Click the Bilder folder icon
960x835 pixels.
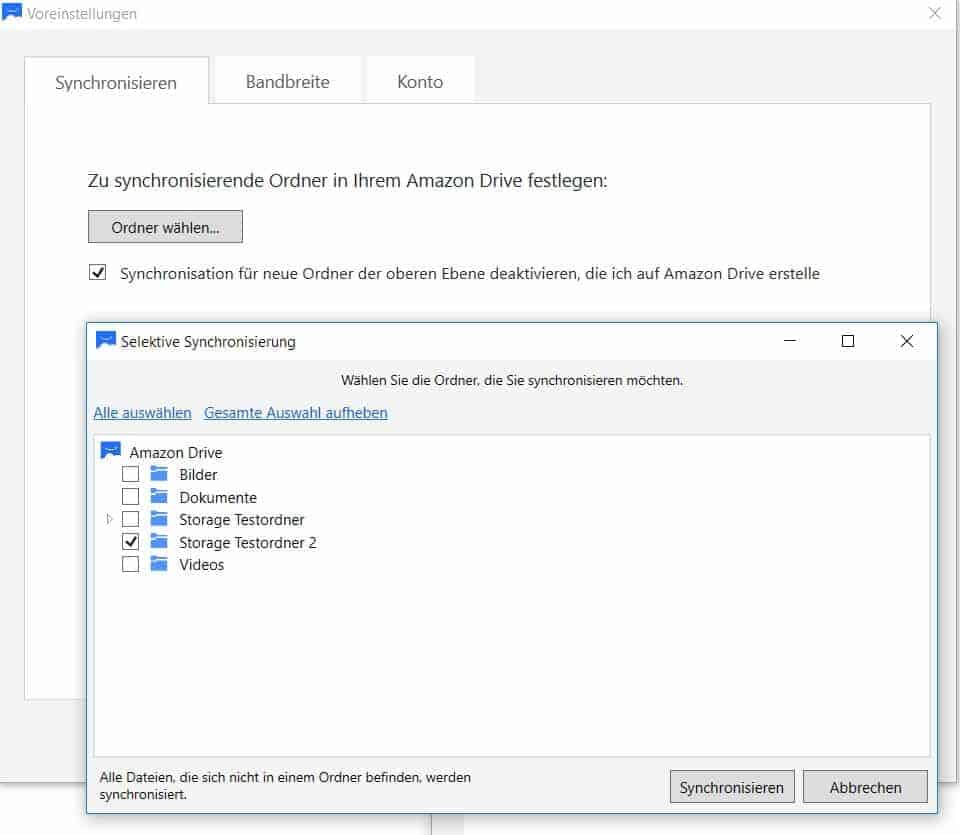(x=159, y=473)
